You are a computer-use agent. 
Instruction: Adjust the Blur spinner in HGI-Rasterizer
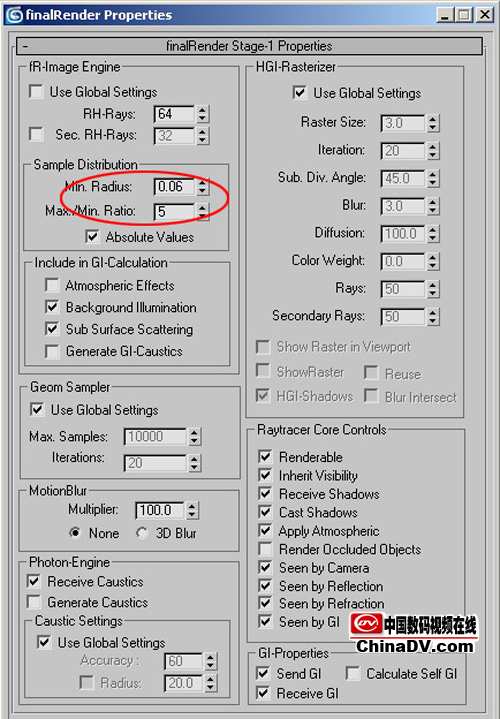[x=433, y=206]
